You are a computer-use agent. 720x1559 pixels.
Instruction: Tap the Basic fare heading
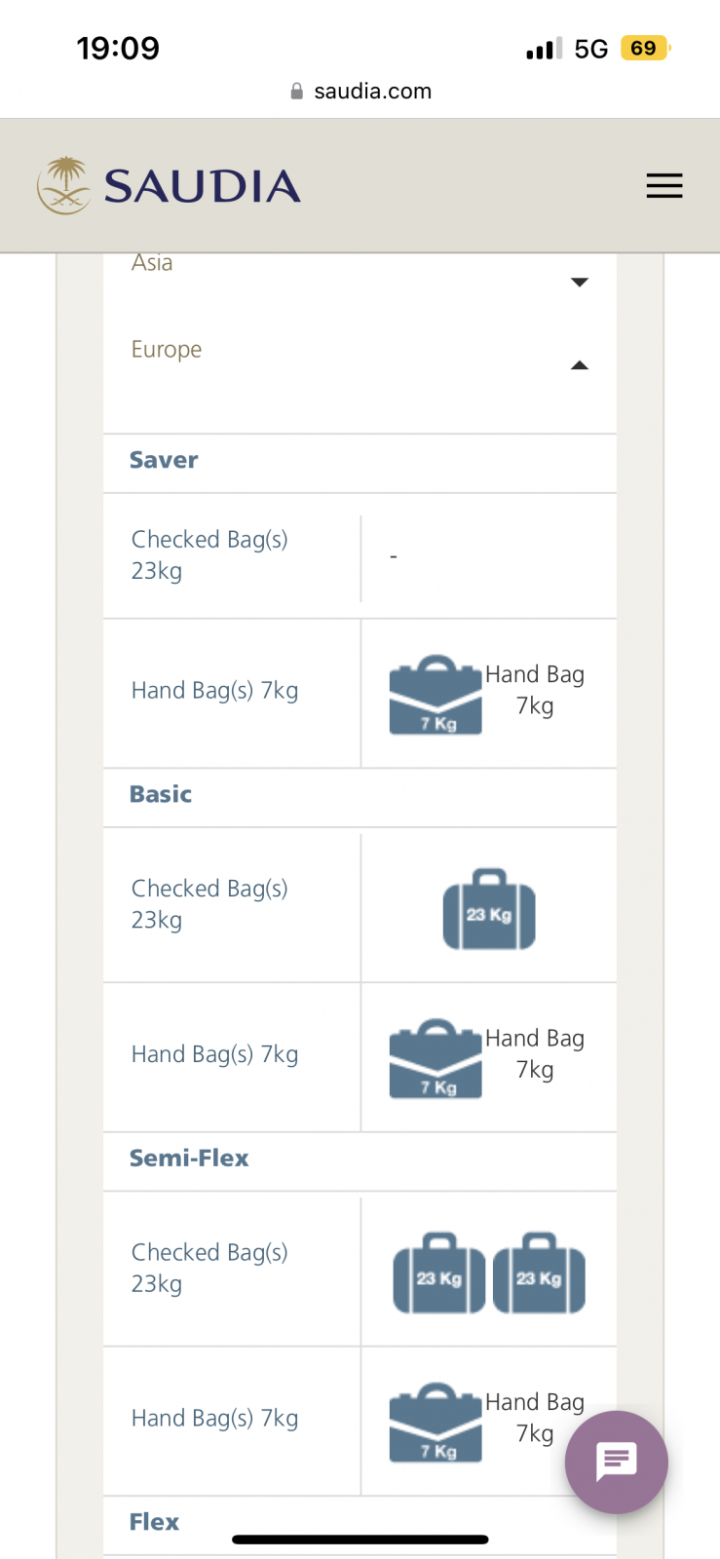160,794
